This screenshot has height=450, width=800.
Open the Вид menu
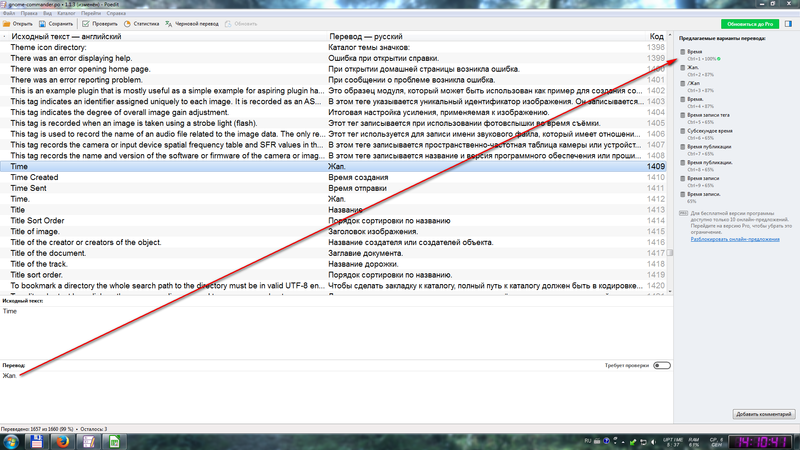pos(47,13)
